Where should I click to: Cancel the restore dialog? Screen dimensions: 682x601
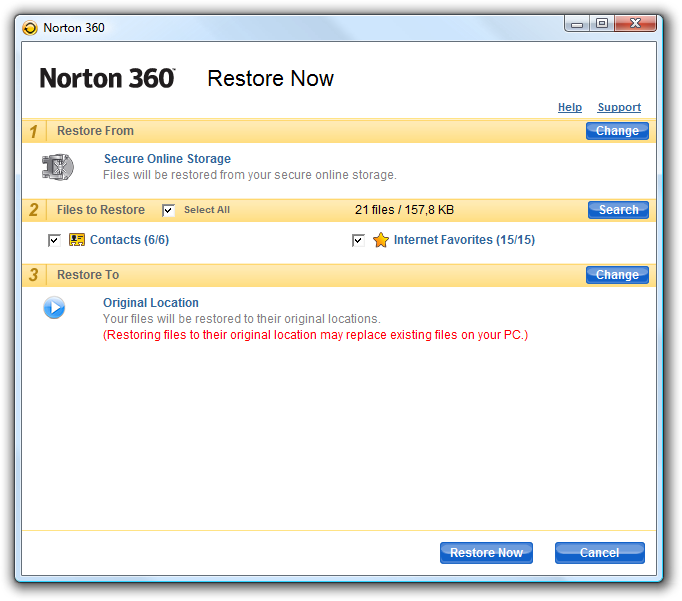600,553
